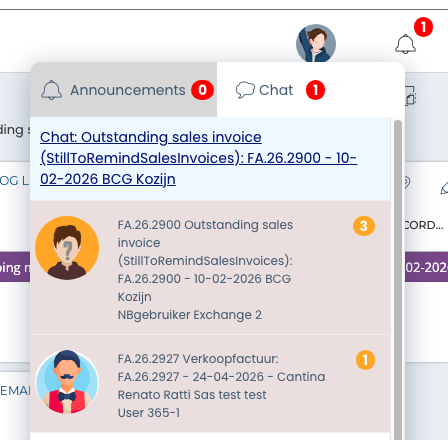Open the user profile avatar in header
Screen dimensions: 448x440
(x=316, y=43)
